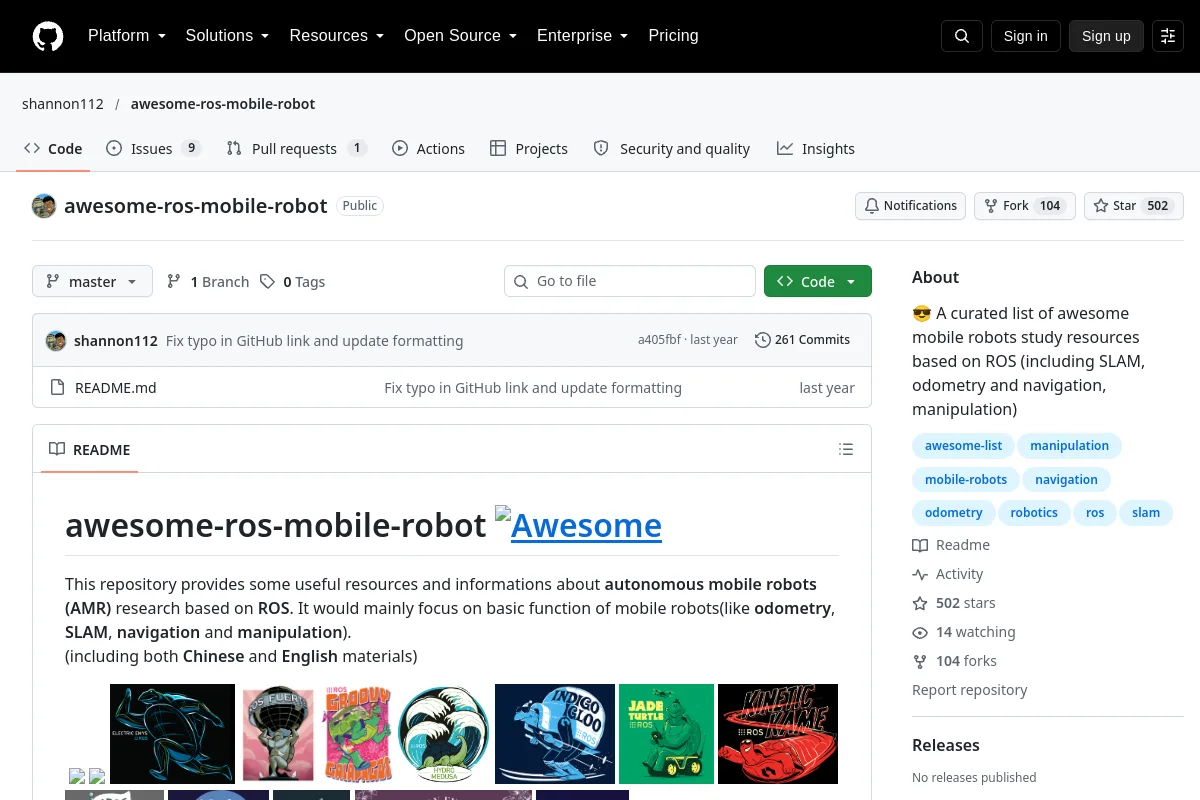Open commit hash a405fbf
The width and height of the screenshot is (1200, 800).
point(659,340)
